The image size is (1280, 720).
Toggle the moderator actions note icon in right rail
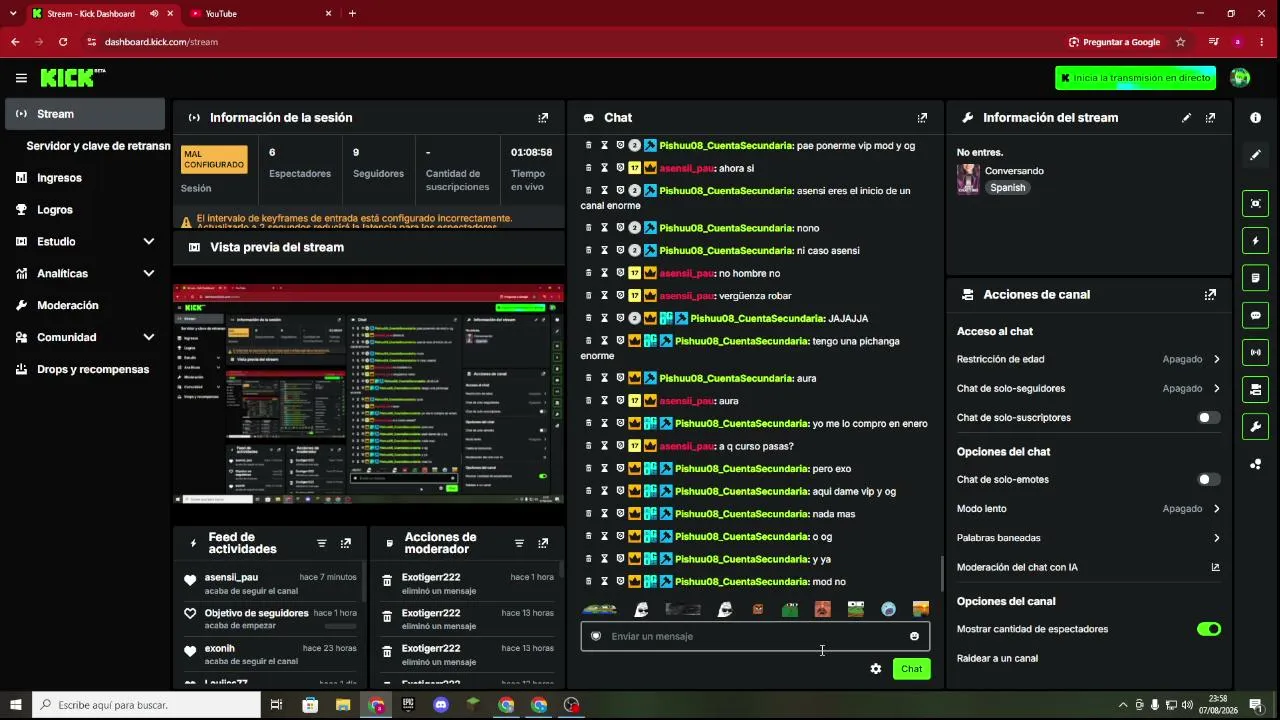click(1256, 278)
